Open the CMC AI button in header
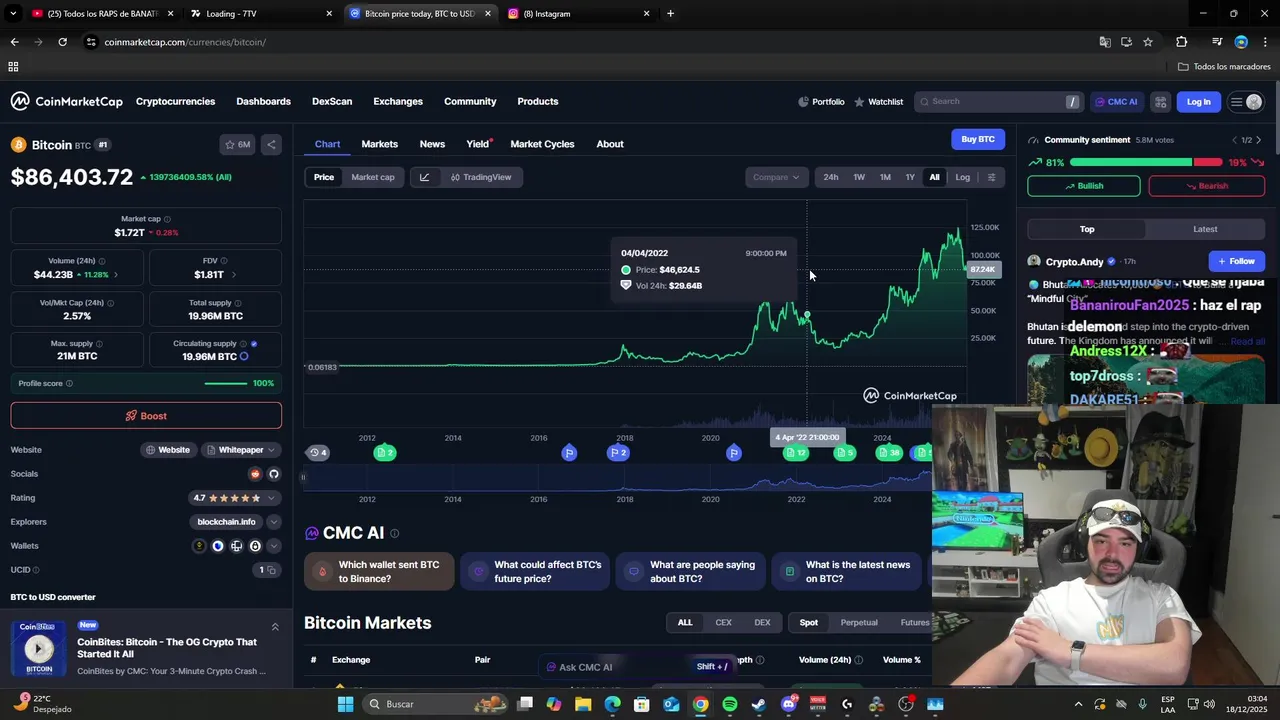Image resolution: width=1280 pixels, height=720 pixels. (1116, 101)
